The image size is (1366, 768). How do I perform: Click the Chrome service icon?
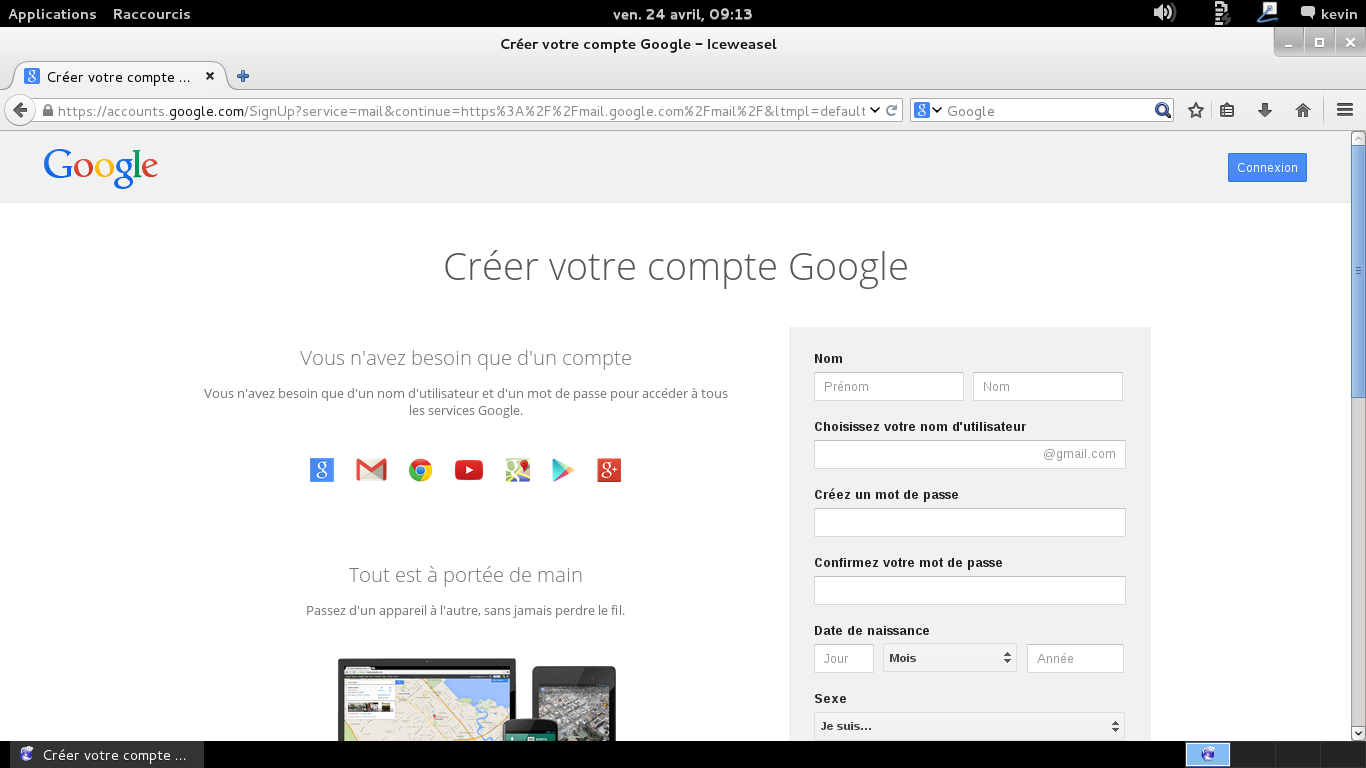tap(420, 470)
